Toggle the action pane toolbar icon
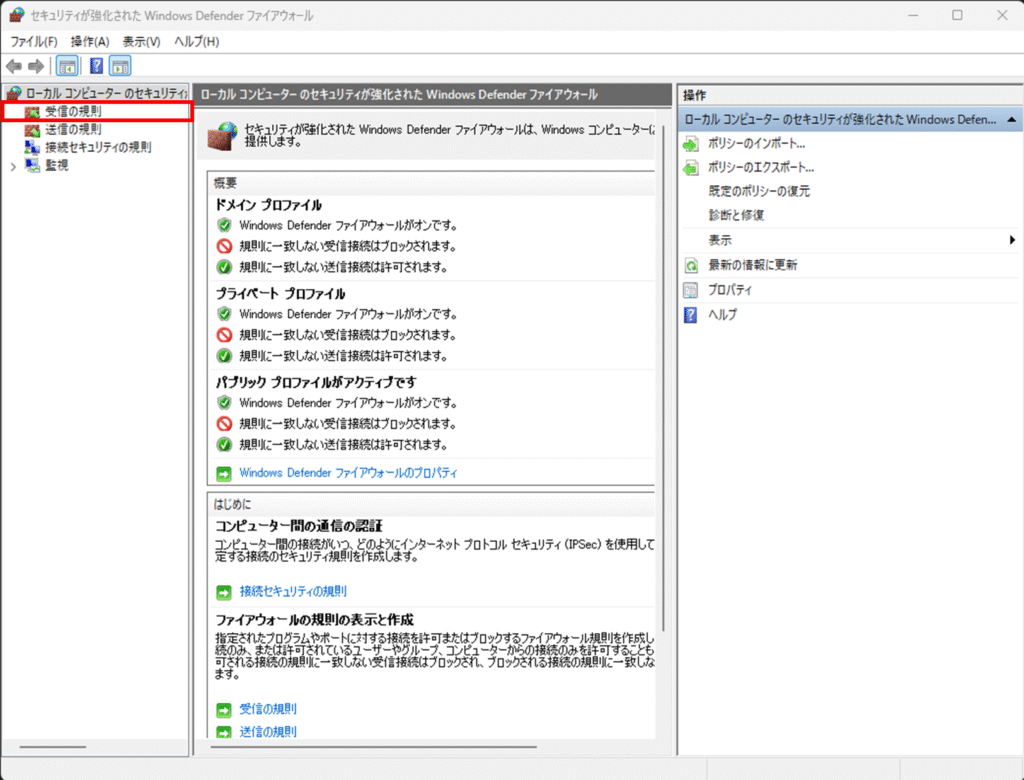The image size is (1024, 780). [x=120, y=66]
